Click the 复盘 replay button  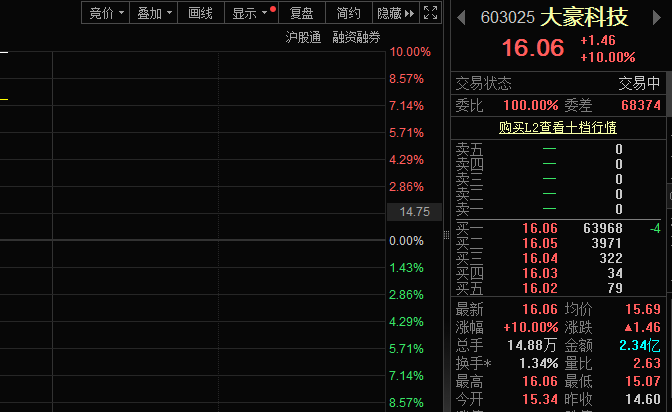(x=302, y=13)
